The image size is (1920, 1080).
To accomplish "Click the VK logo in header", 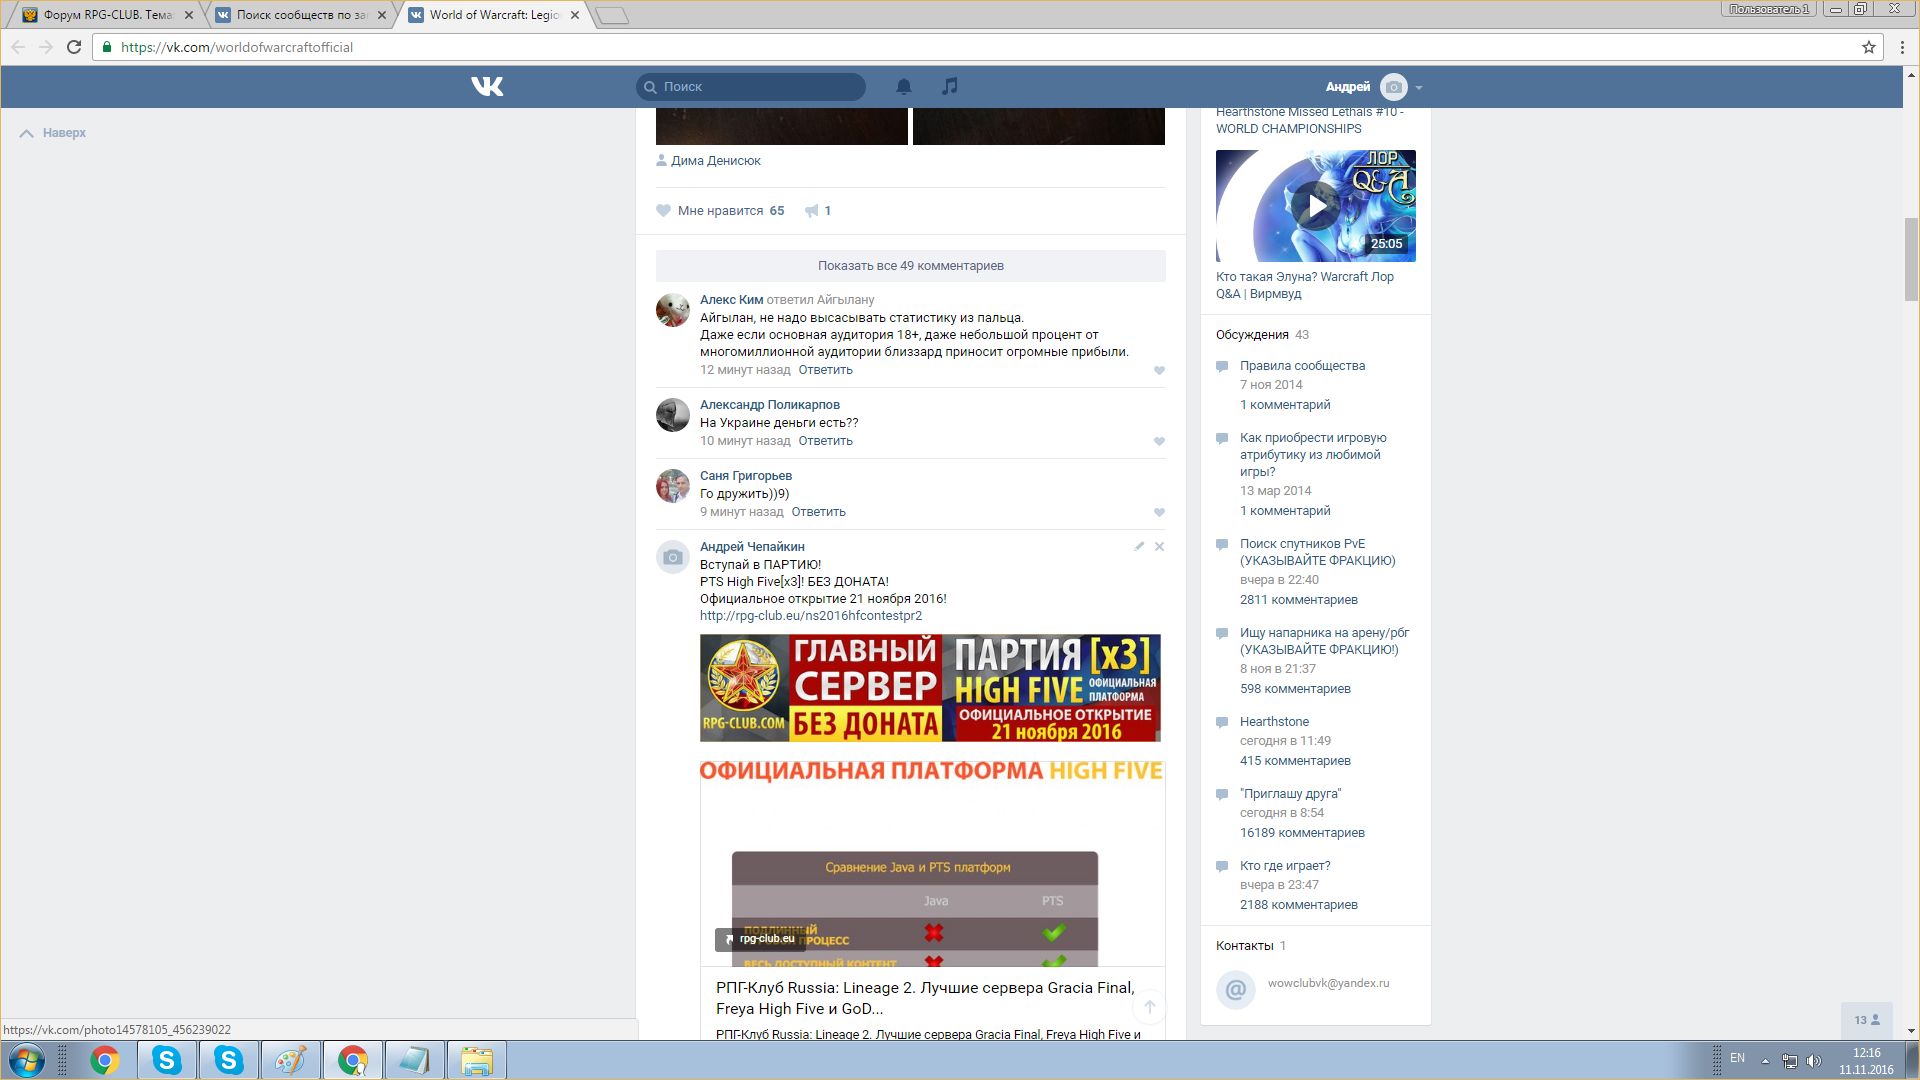I will coord(487,87).
